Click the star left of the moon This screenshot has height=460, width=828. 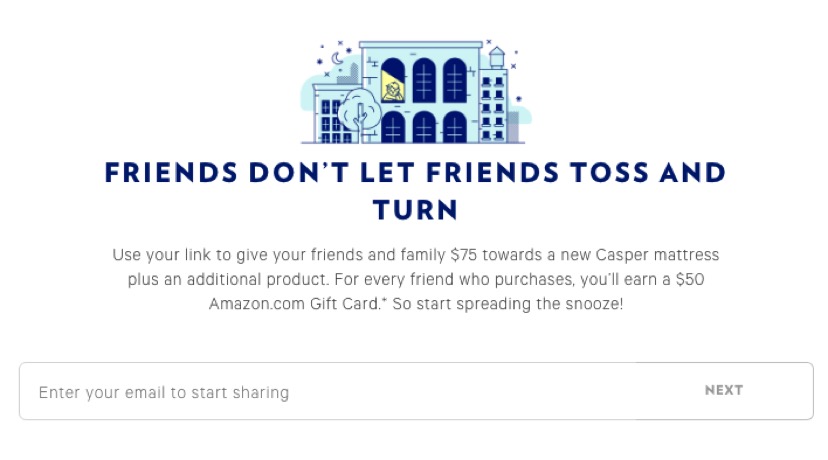(319, 62)
